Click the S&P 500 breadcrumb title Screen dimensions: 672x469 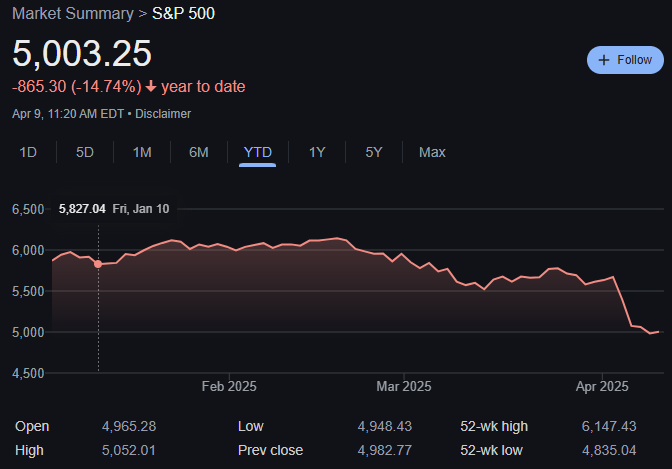pos(183,14)
